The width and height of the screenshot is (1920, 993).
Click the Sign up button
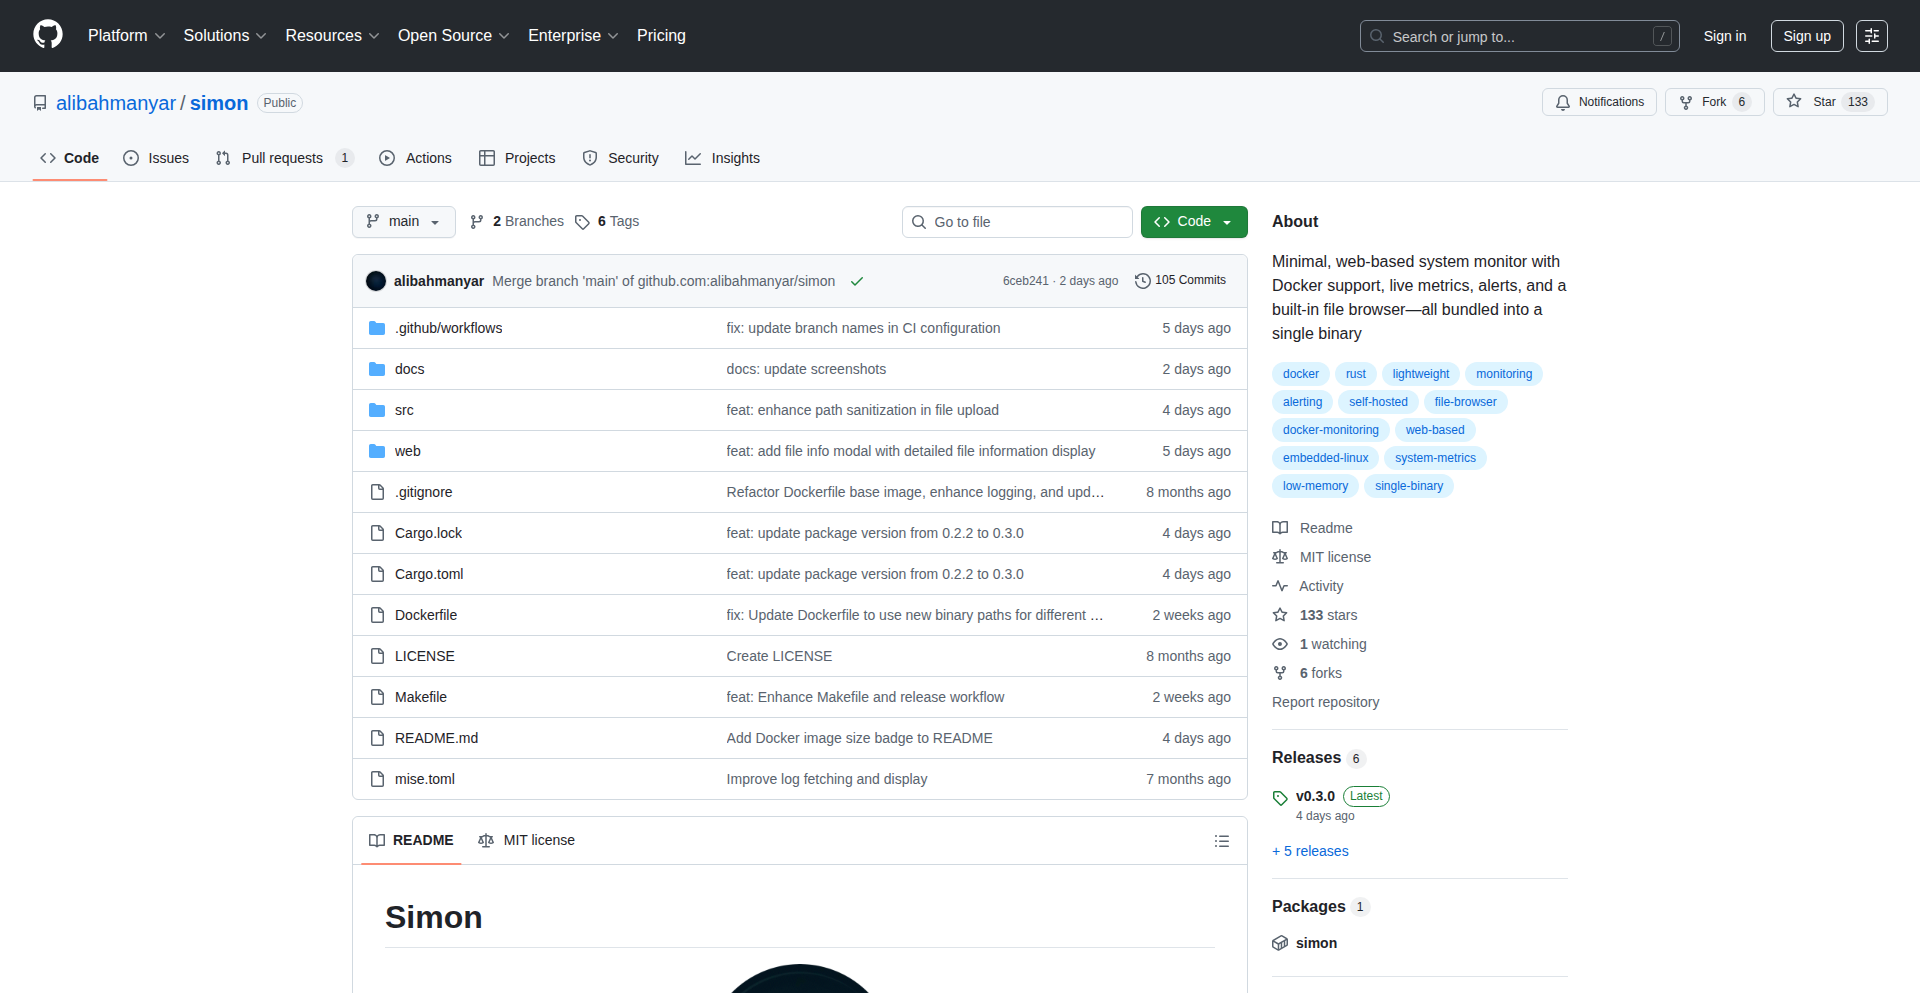[x=1806, y=35]
